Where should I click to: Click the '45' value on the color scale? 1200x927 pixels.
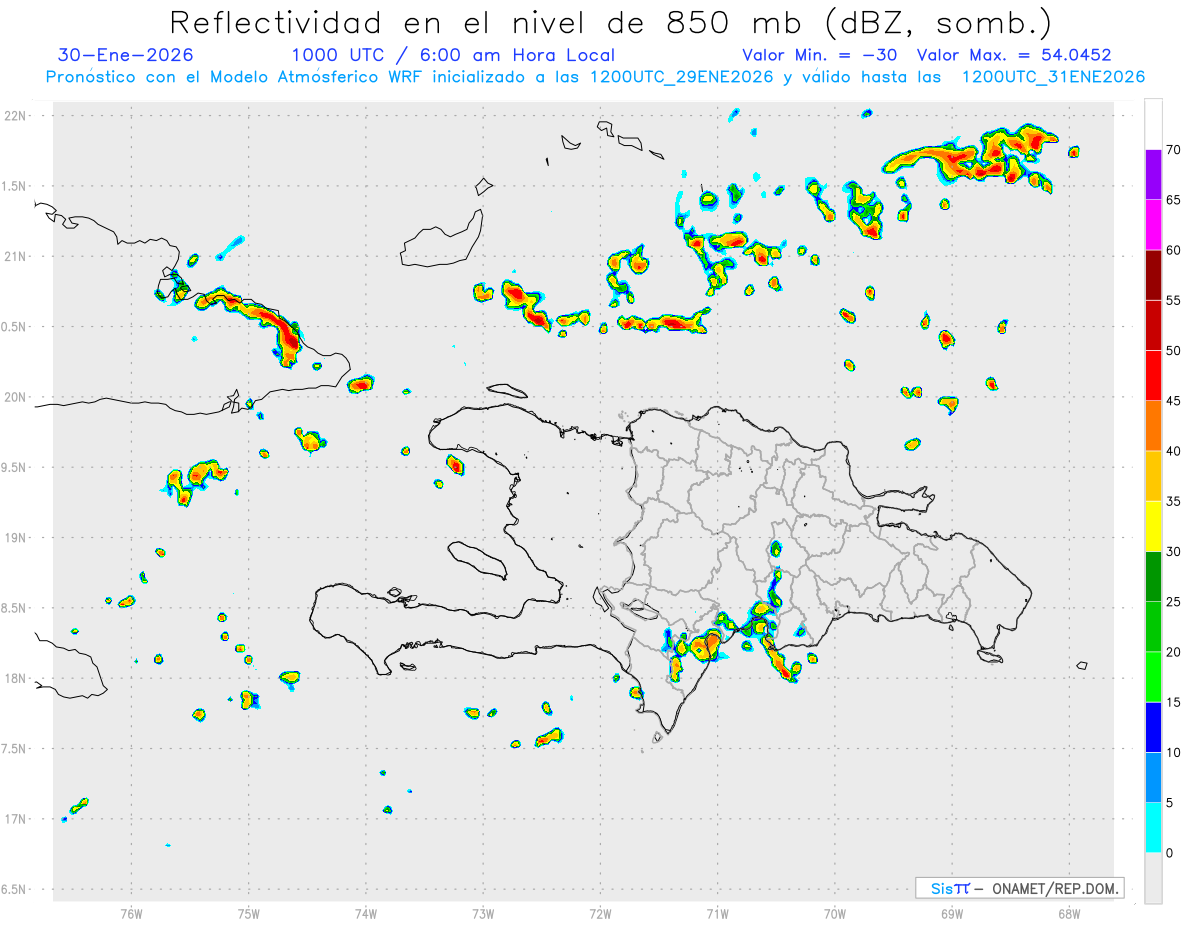pos(1174,401)
